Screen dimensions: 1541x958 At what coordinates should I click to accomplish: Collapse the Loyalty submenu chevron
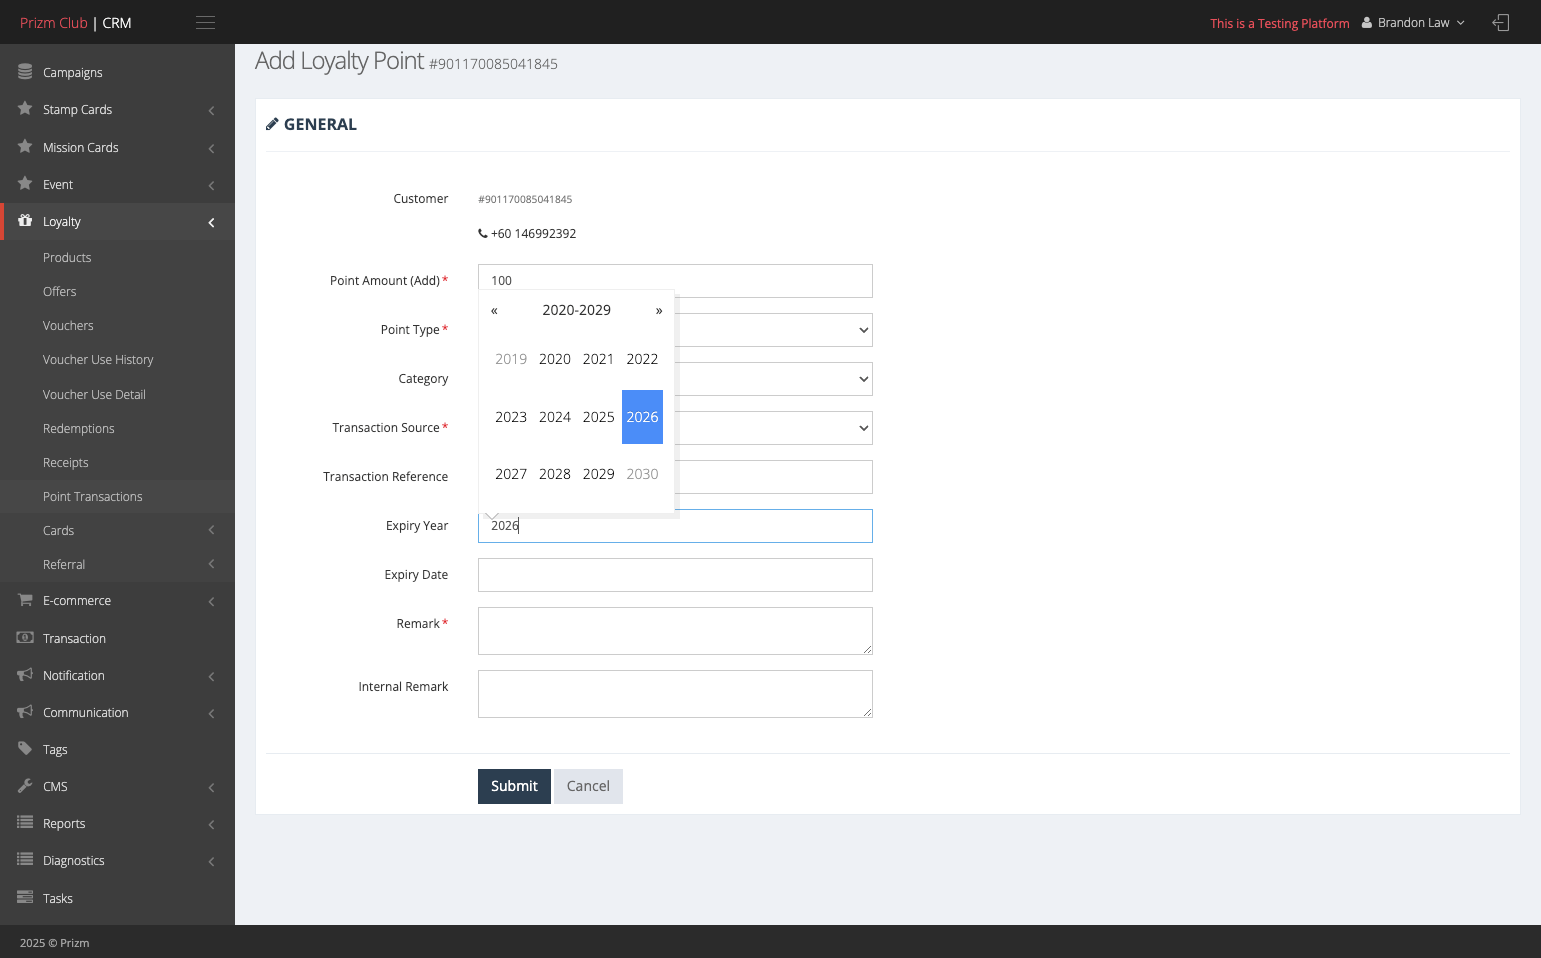[211, 222]
